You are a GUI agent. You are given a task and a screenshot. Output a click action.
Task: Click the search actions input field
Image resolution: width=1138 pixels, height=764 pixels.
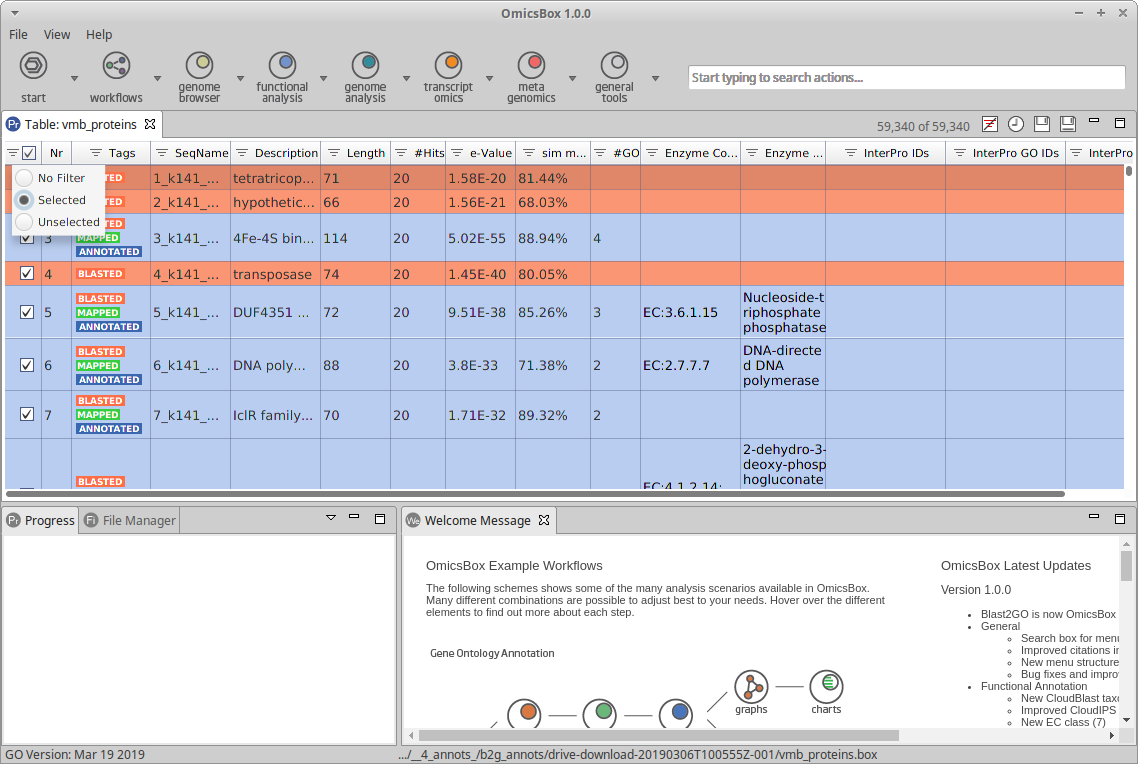906,78
